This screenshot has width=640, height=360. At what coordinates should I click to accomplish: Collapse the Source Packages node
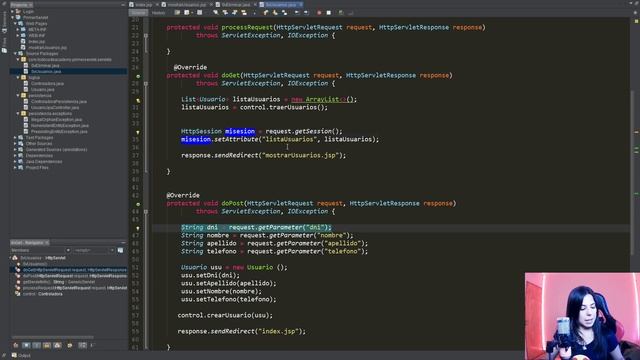point(16,53)
